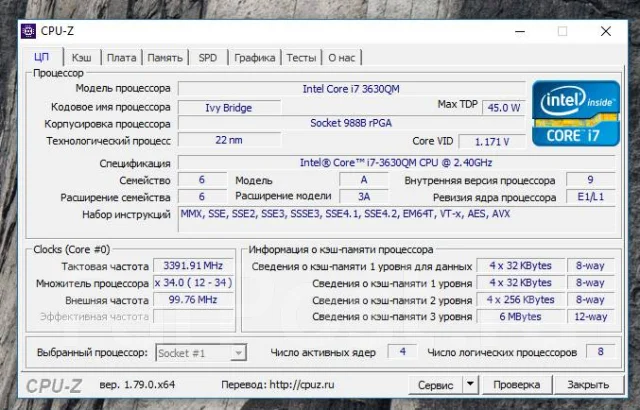Show the О нас tab
The width and height of the screenshot is (640, 410).
pos(342,58)
